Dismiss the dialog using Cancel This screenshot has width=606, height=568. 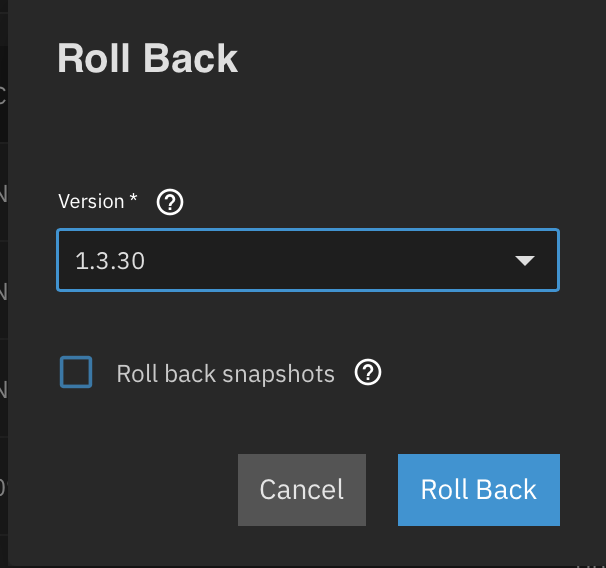coord(301,490)
